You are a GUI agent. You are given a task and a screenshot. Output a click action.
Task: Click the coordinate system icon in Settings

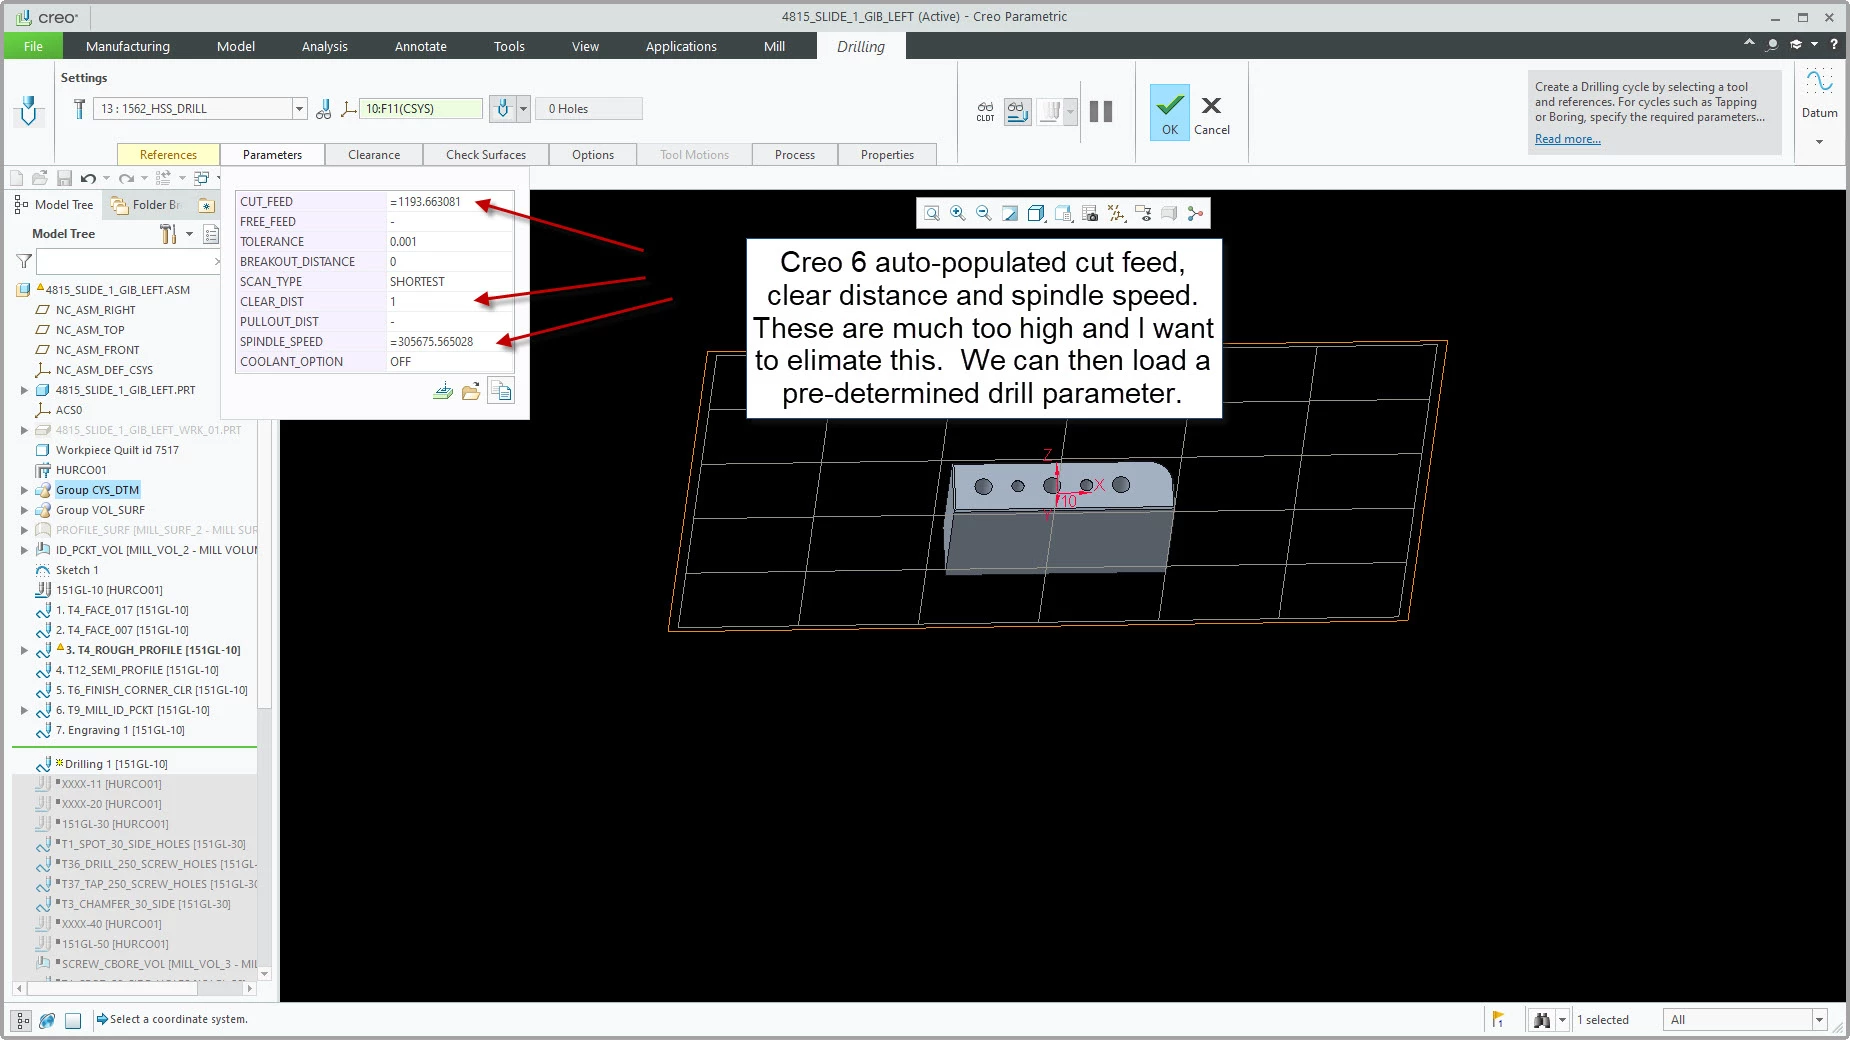click(x=348, y=109)
